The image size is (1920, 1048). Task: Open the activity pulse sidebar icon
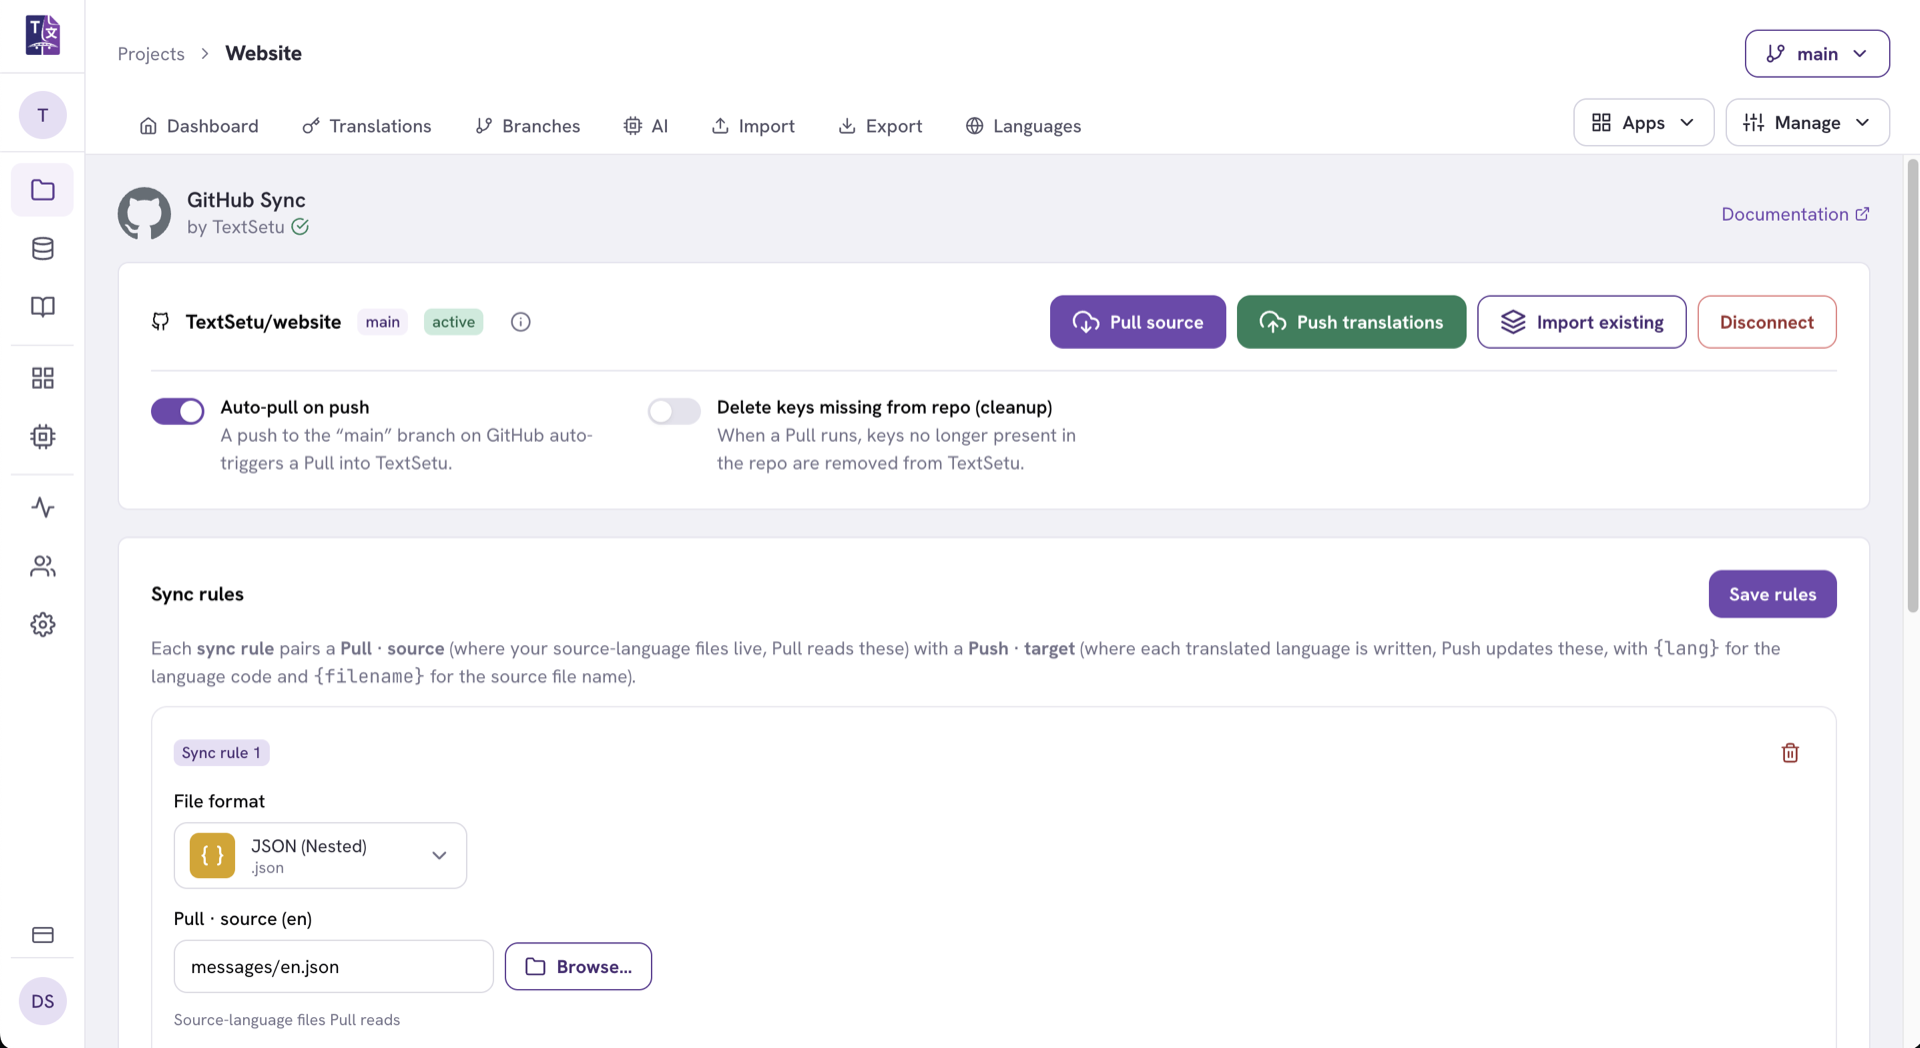click(42, 507)
